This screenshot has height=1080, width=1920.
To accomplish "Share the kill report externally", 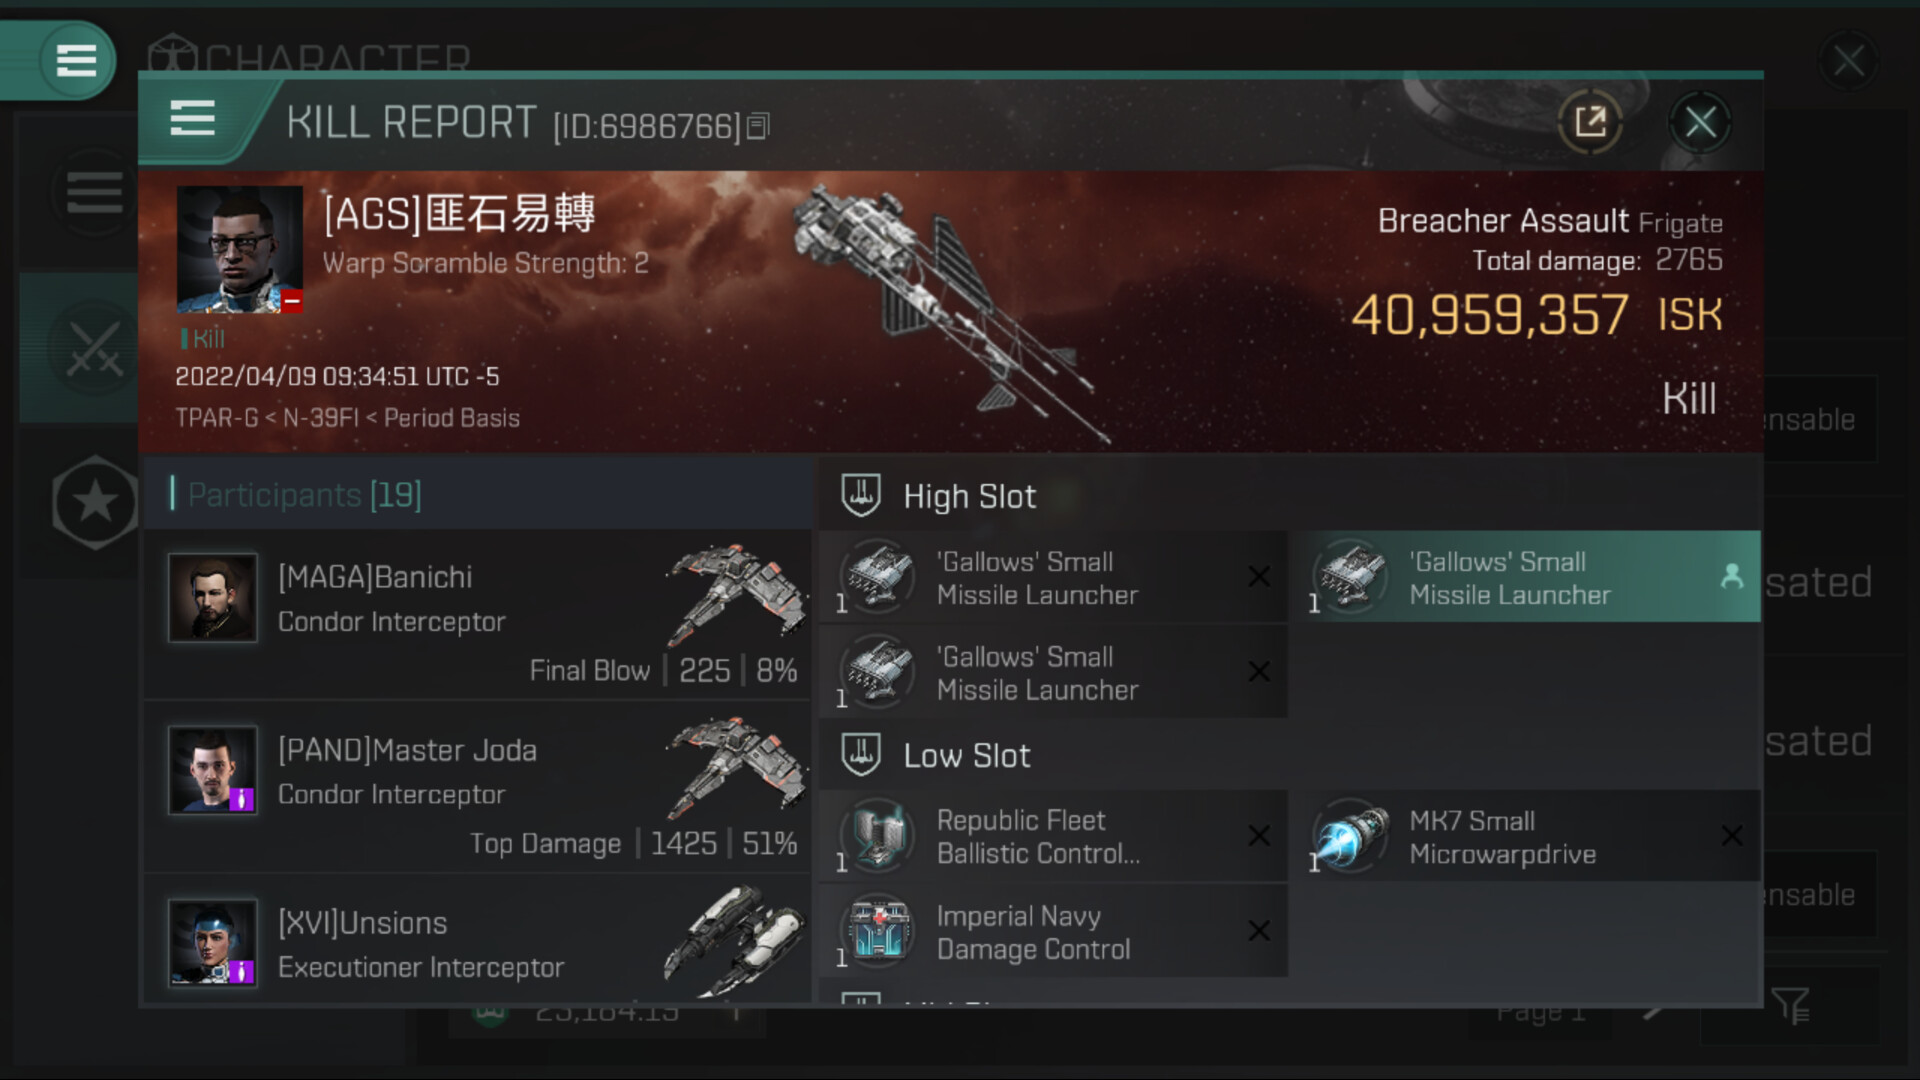I will (1590, 122).
